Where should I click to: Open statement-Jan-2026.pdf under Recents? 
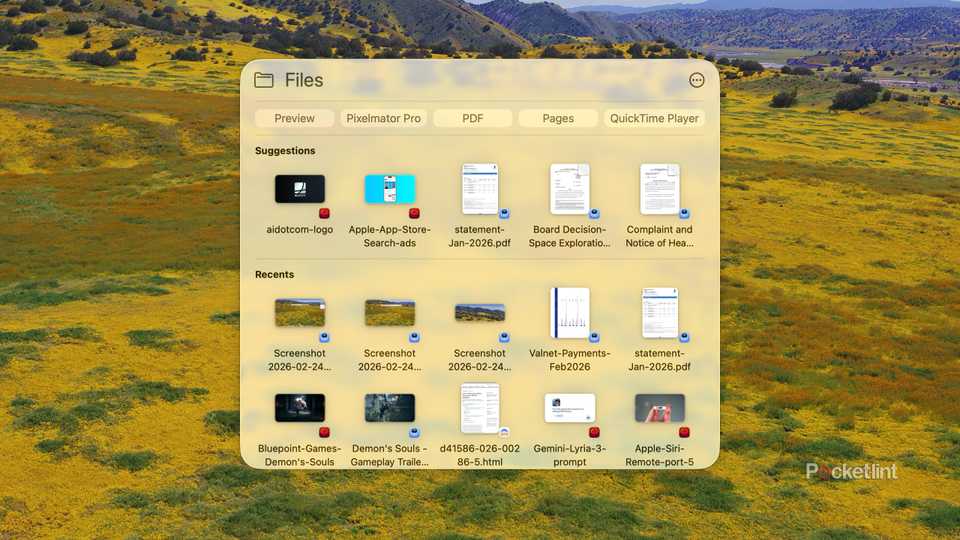659,313
